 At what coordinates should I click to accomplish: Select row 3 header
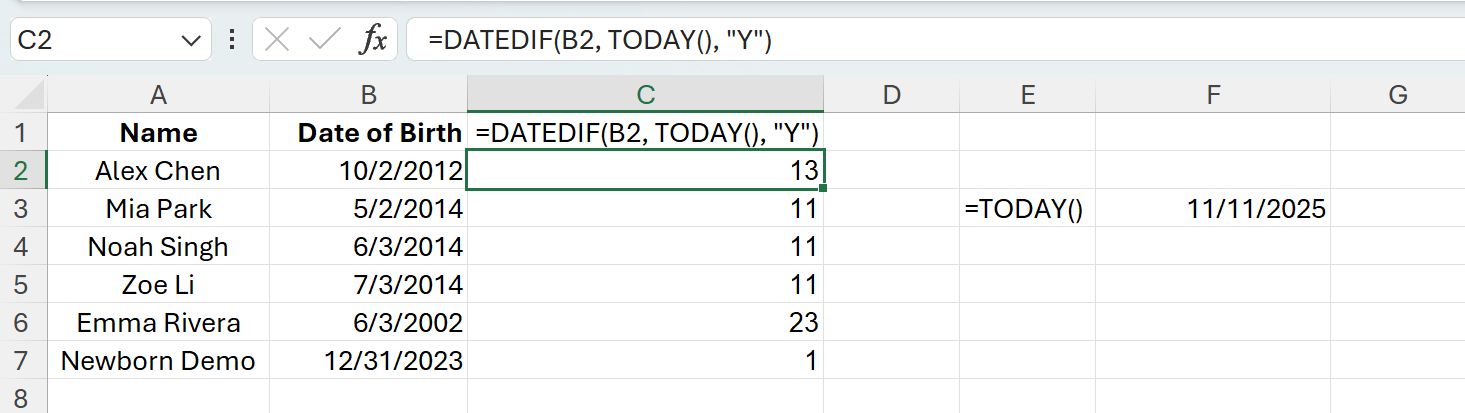coord(24,209)
